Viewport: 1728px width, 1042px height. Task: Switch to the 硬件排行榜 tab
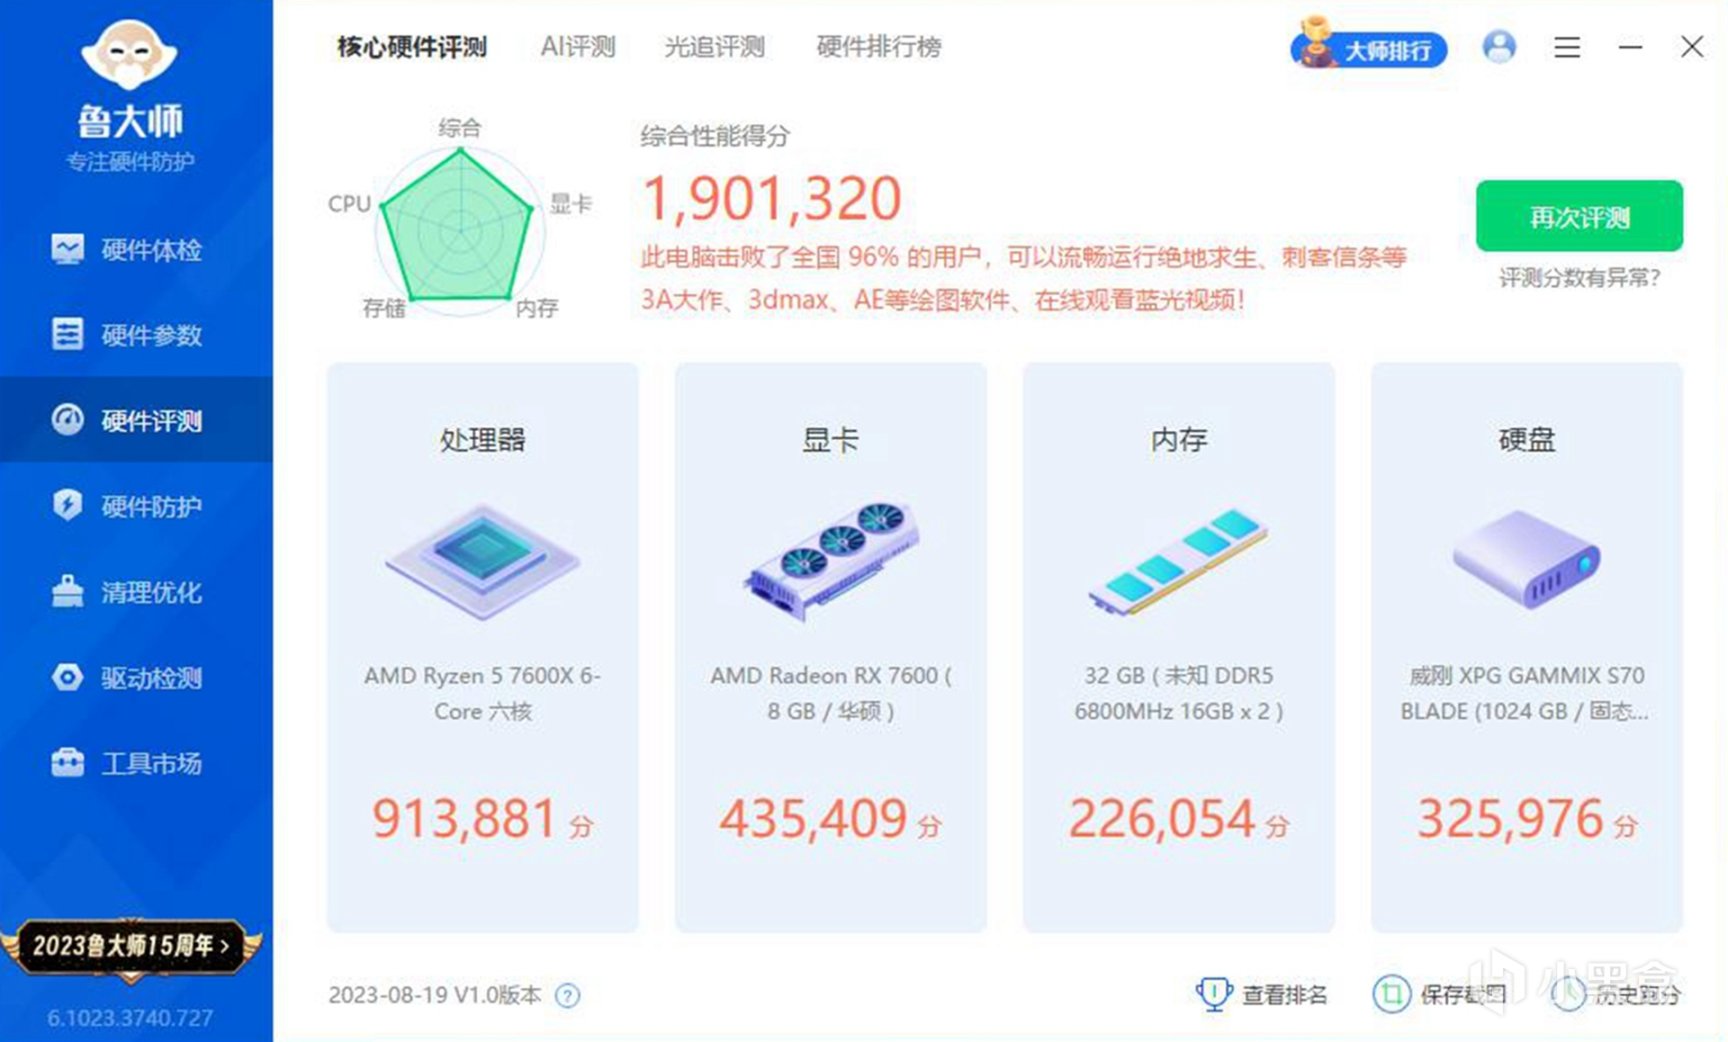tap(879, 47)
